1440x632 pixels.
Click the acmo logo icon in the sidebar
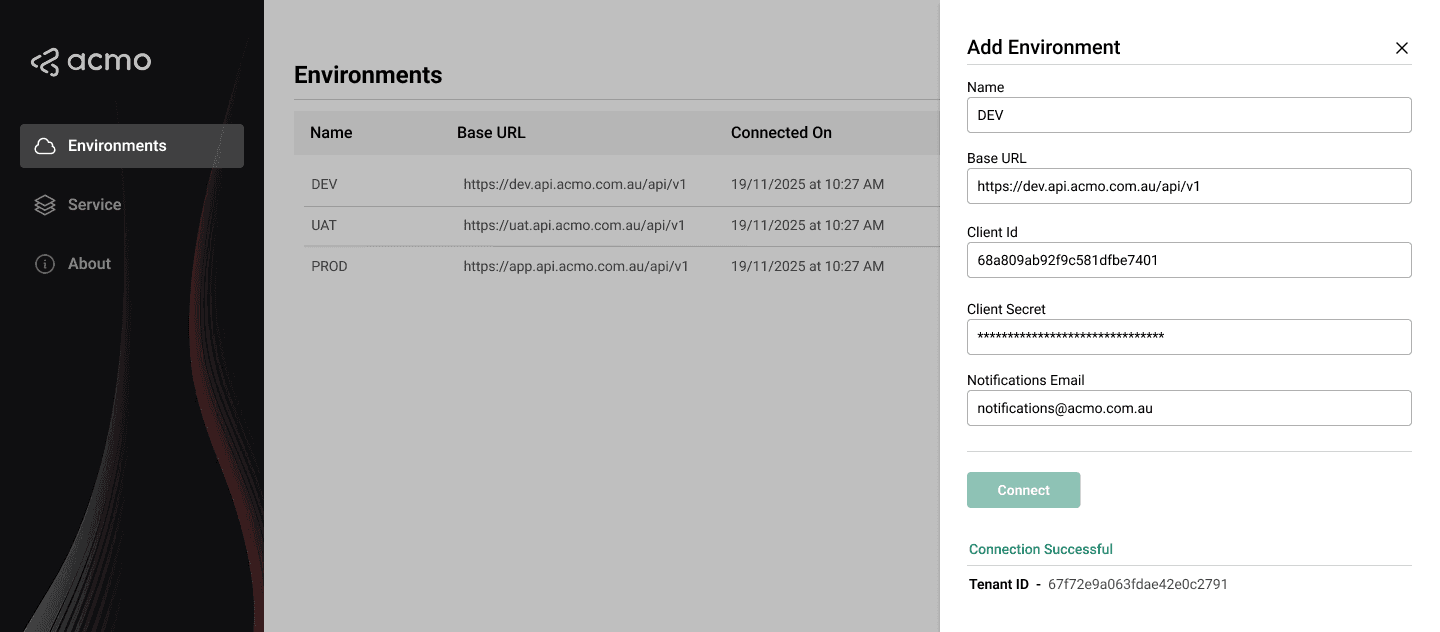coord(44,61)
